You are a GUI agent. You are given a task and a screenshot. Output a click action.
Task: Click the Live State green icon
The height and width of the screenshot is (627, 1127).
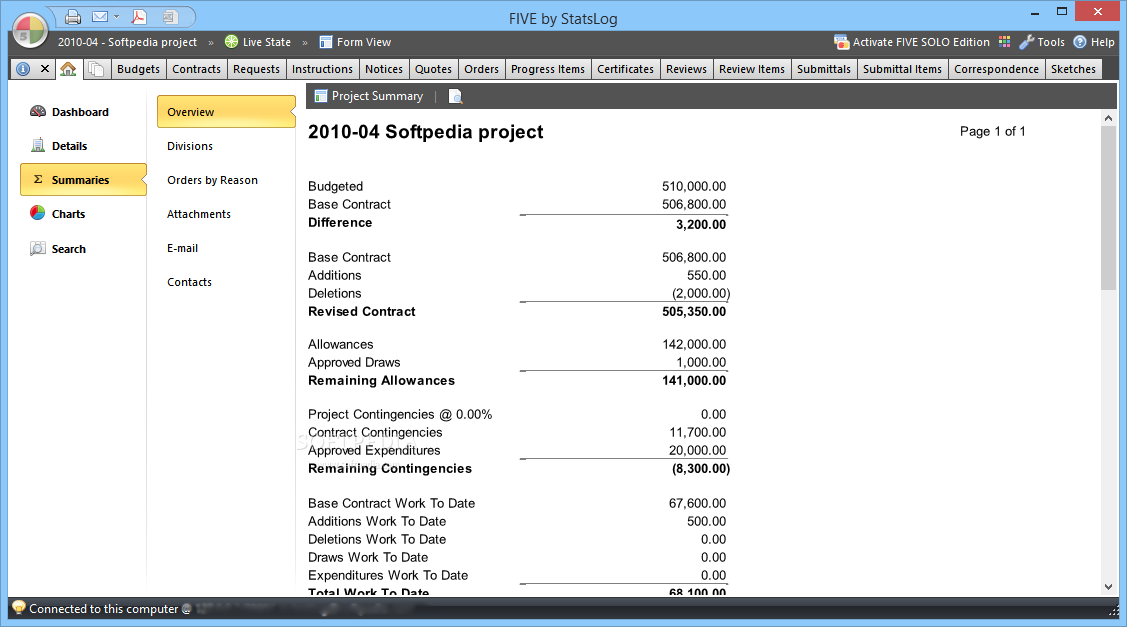coord(231,42)
